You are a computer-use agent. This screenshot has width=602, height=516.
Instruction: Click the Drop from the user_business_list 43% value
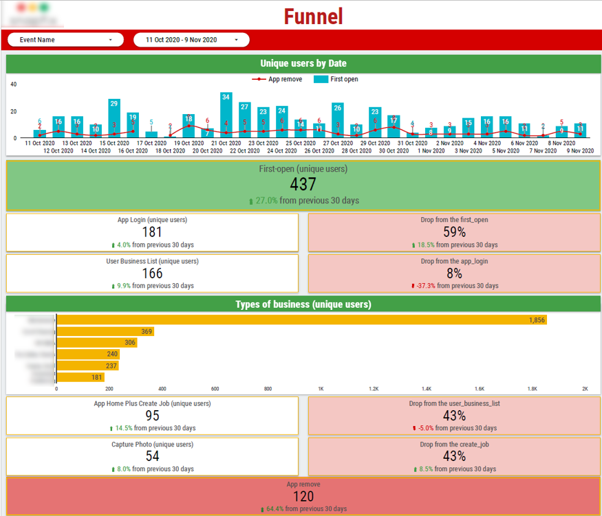click(x=454, y=415)
